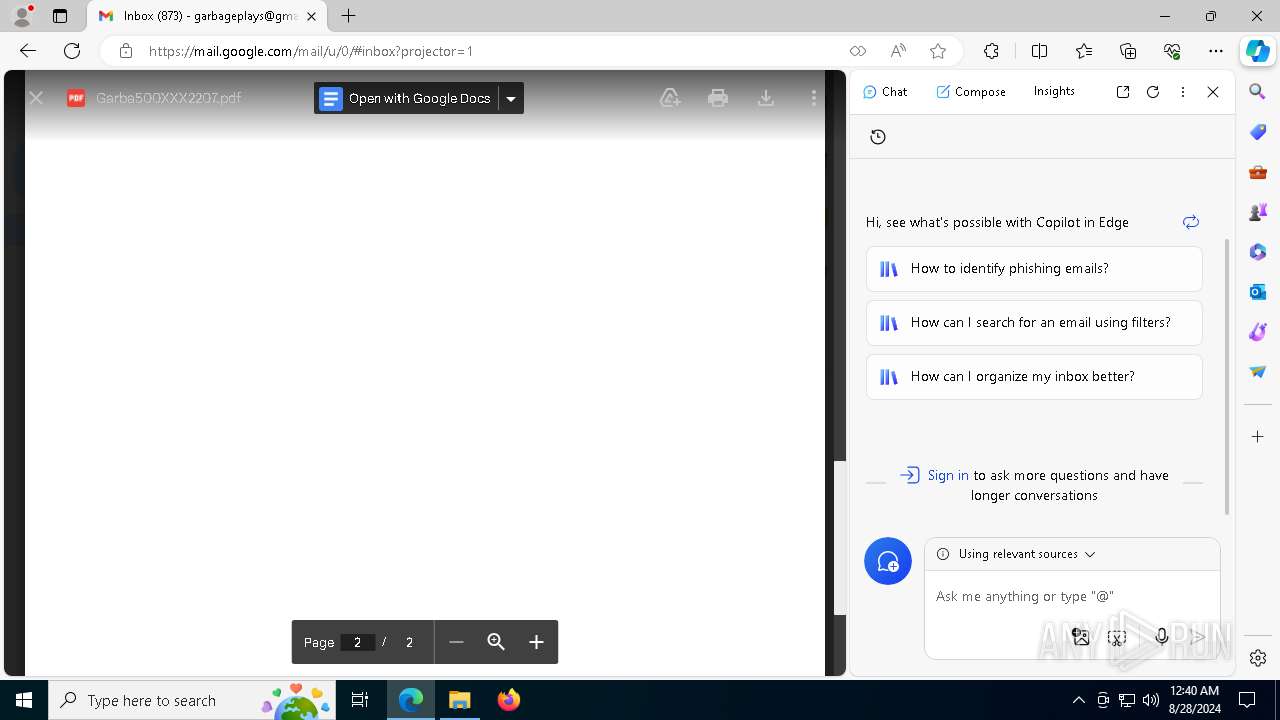Click the PDF viewer vertical scrollbar
This screenshot has height=720, width=1280.
840,537
